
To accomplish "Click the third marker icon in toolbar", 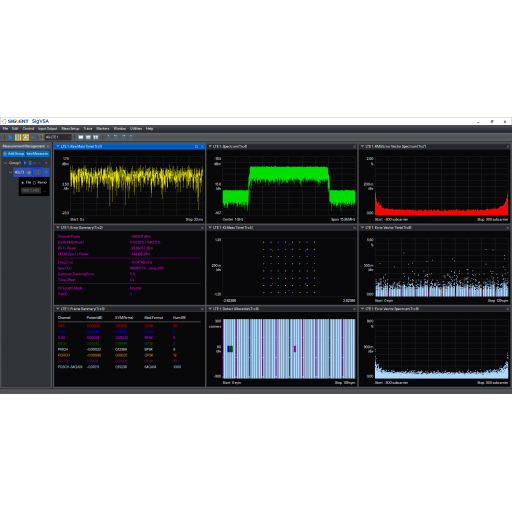I will pyautogui.click(x=123, y=137).
